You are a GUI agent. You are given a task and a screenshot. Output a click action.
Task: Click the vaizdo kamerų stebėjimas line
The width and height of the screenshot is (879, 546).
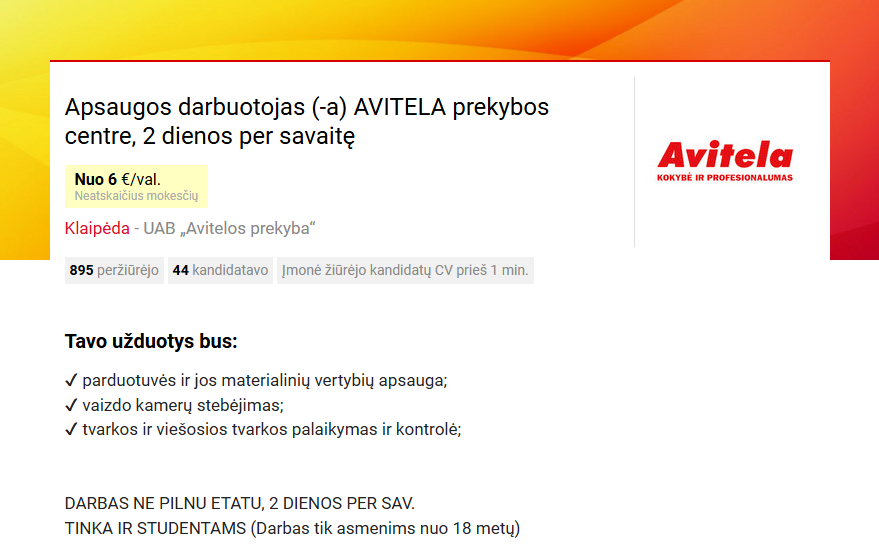click(x=174, y=405)
